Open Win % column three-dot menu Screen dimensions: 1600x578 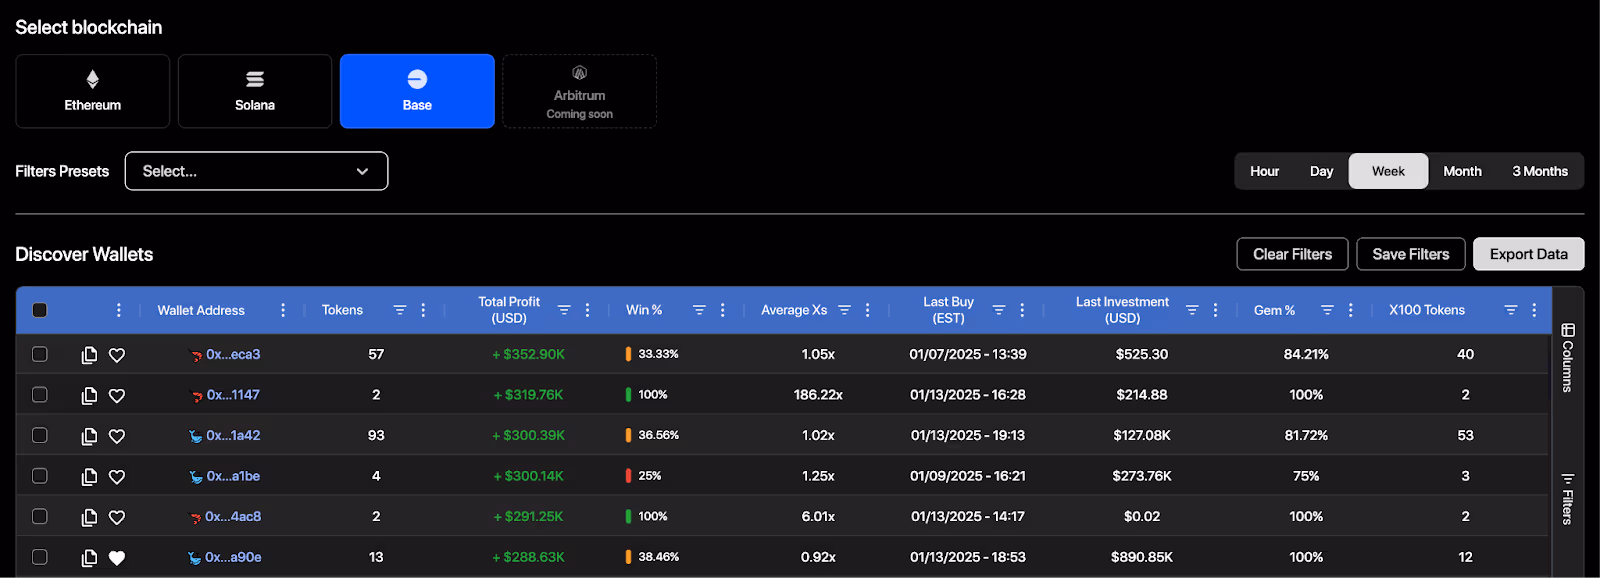tap(722, 310)
